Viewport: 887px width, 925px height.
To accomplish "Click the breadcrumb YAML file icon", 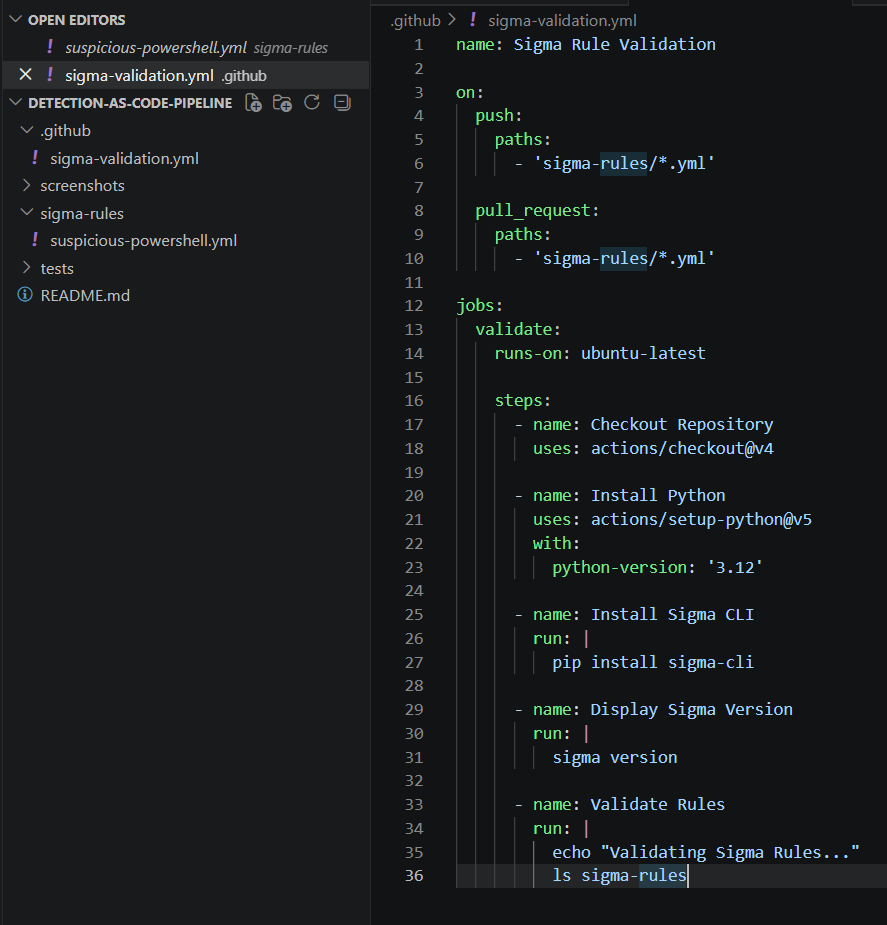I will click(472, 20).
